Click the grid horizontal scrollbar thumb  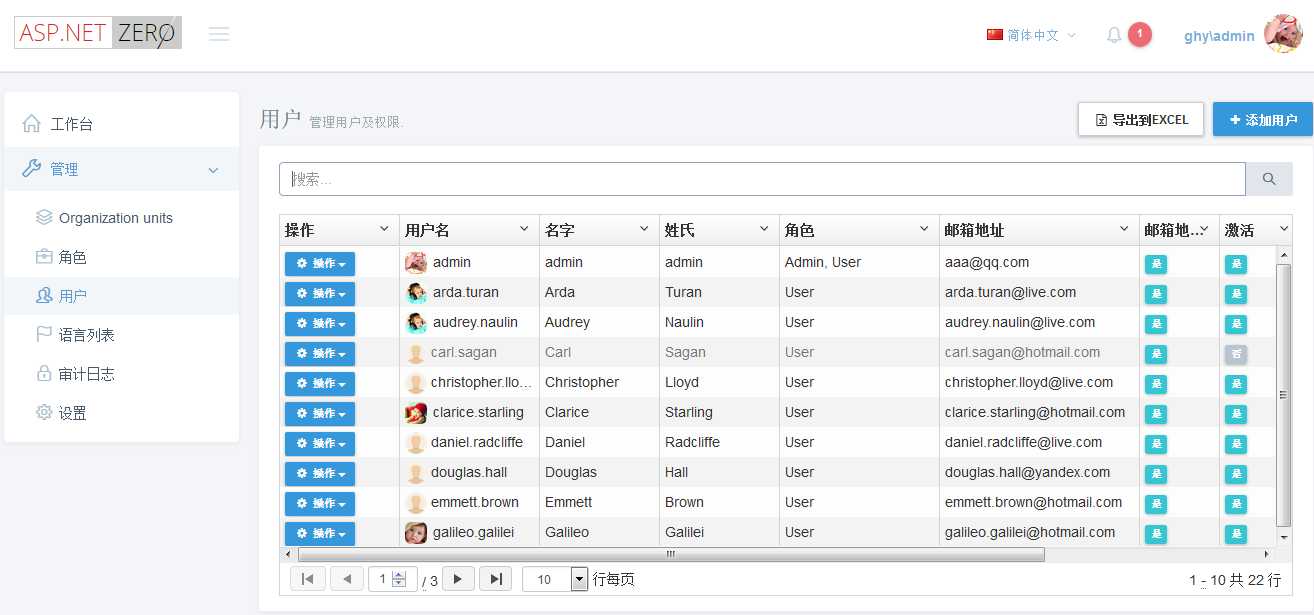pyautogui.click(x=670, y=554)
